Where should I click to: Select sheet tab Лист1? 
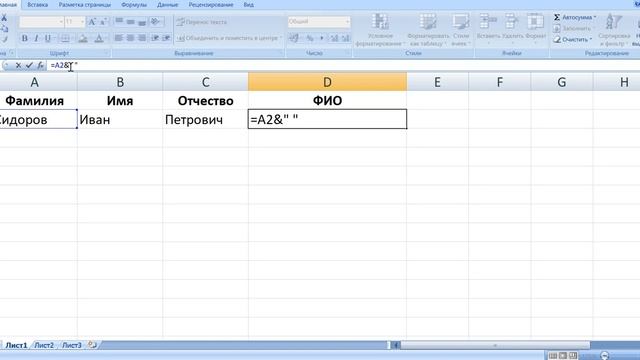[16, 345]
